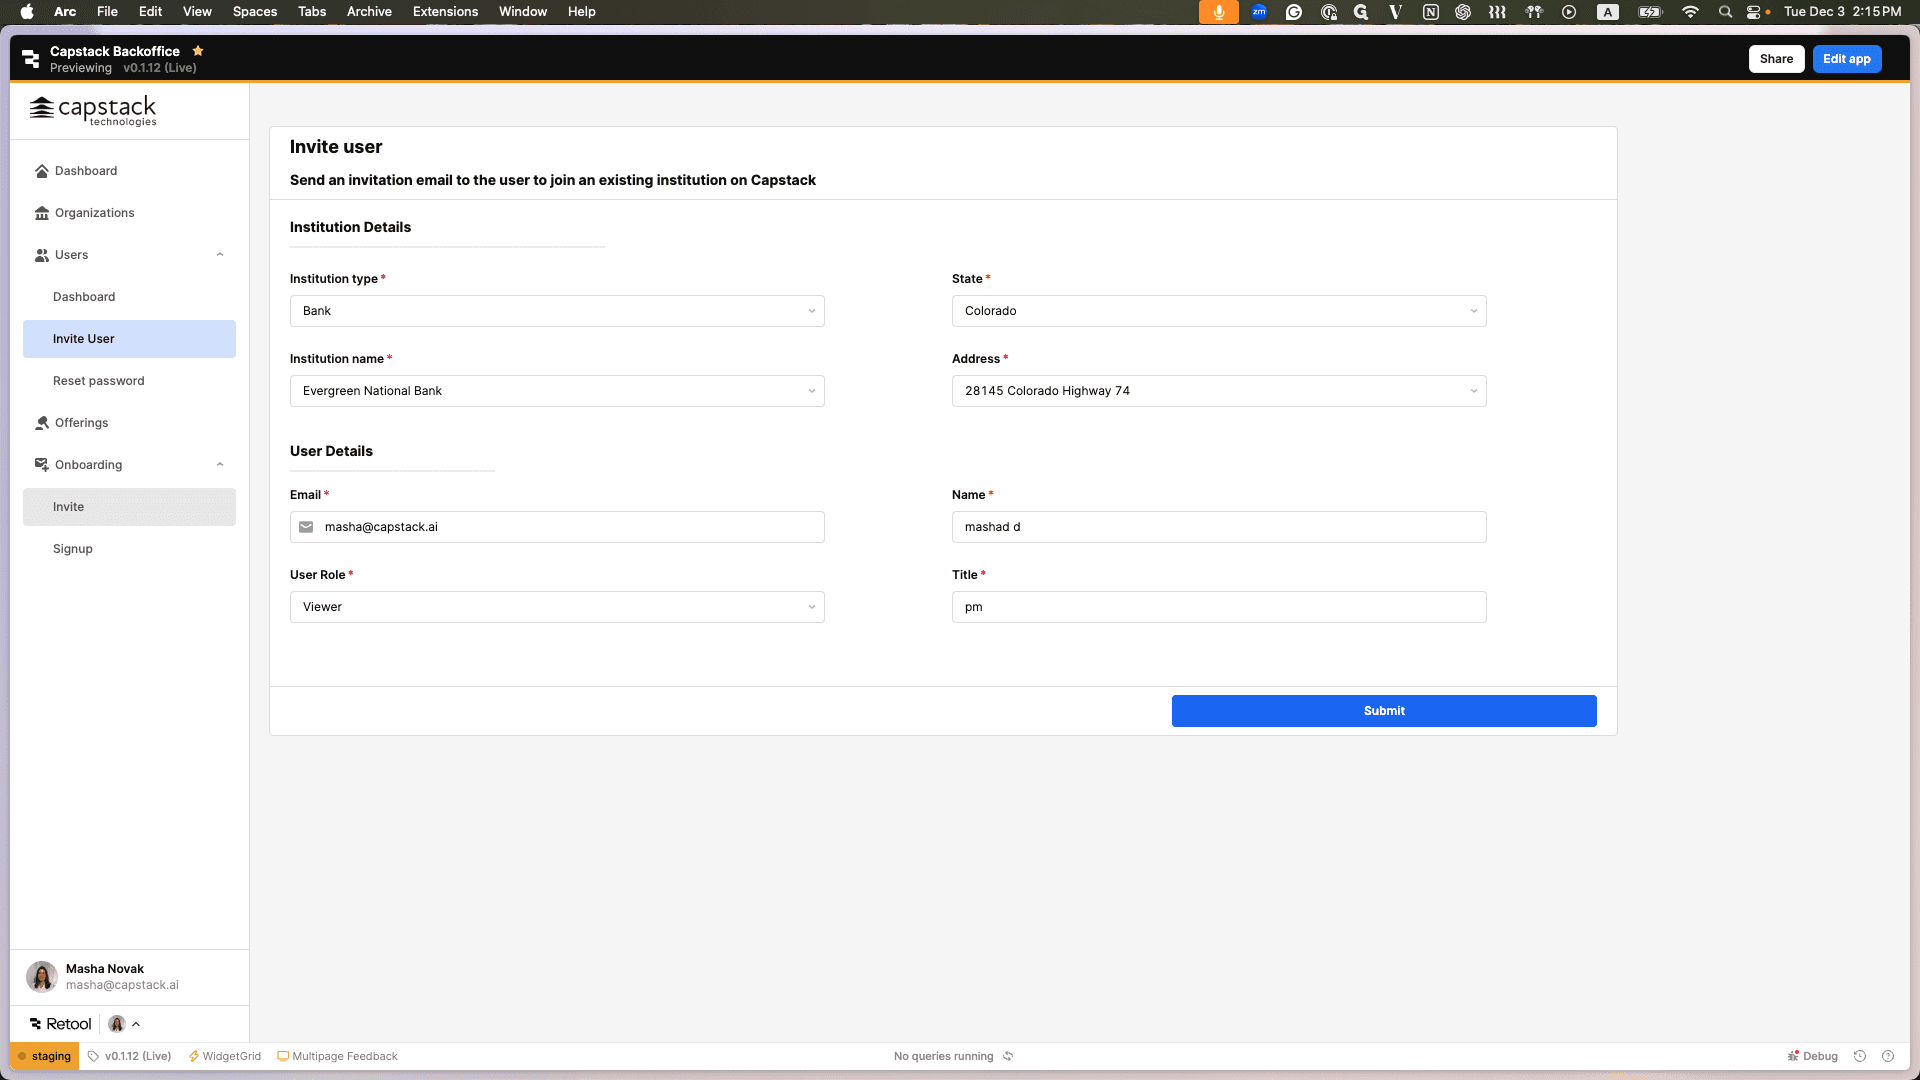This screenshot has width=1920, height=1080.
Task: Select Signup under Onboarding
Action: pyautogui.click(x=129, y=549)
